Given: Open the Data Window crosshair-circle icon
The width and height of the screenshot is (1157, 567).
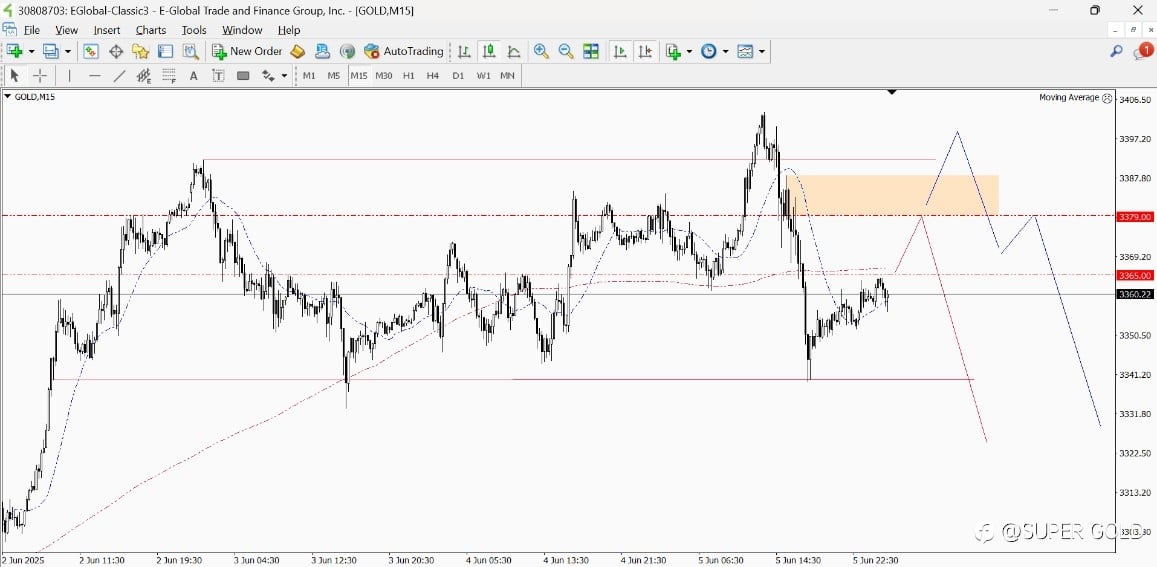Looking at the screenshot, I should pos(116,51).
